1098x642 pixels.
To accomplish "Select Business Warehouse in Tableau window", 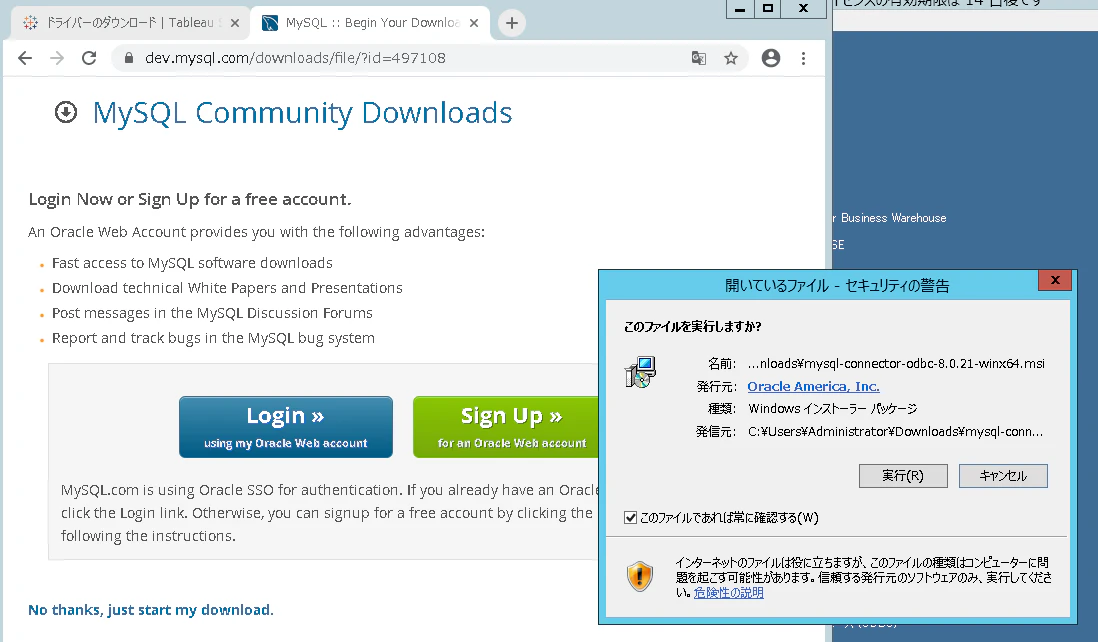I will pyautogui.click(x=889, y=218).
